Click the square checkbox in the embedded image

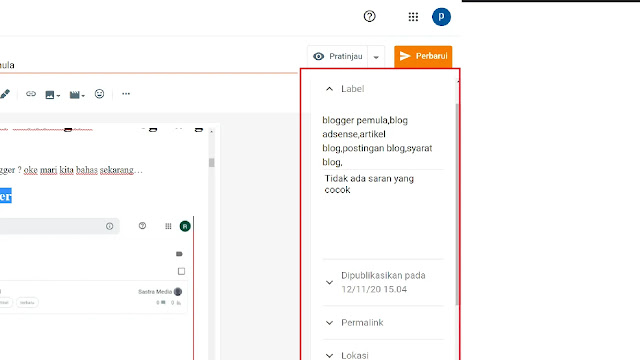(181, 271)
